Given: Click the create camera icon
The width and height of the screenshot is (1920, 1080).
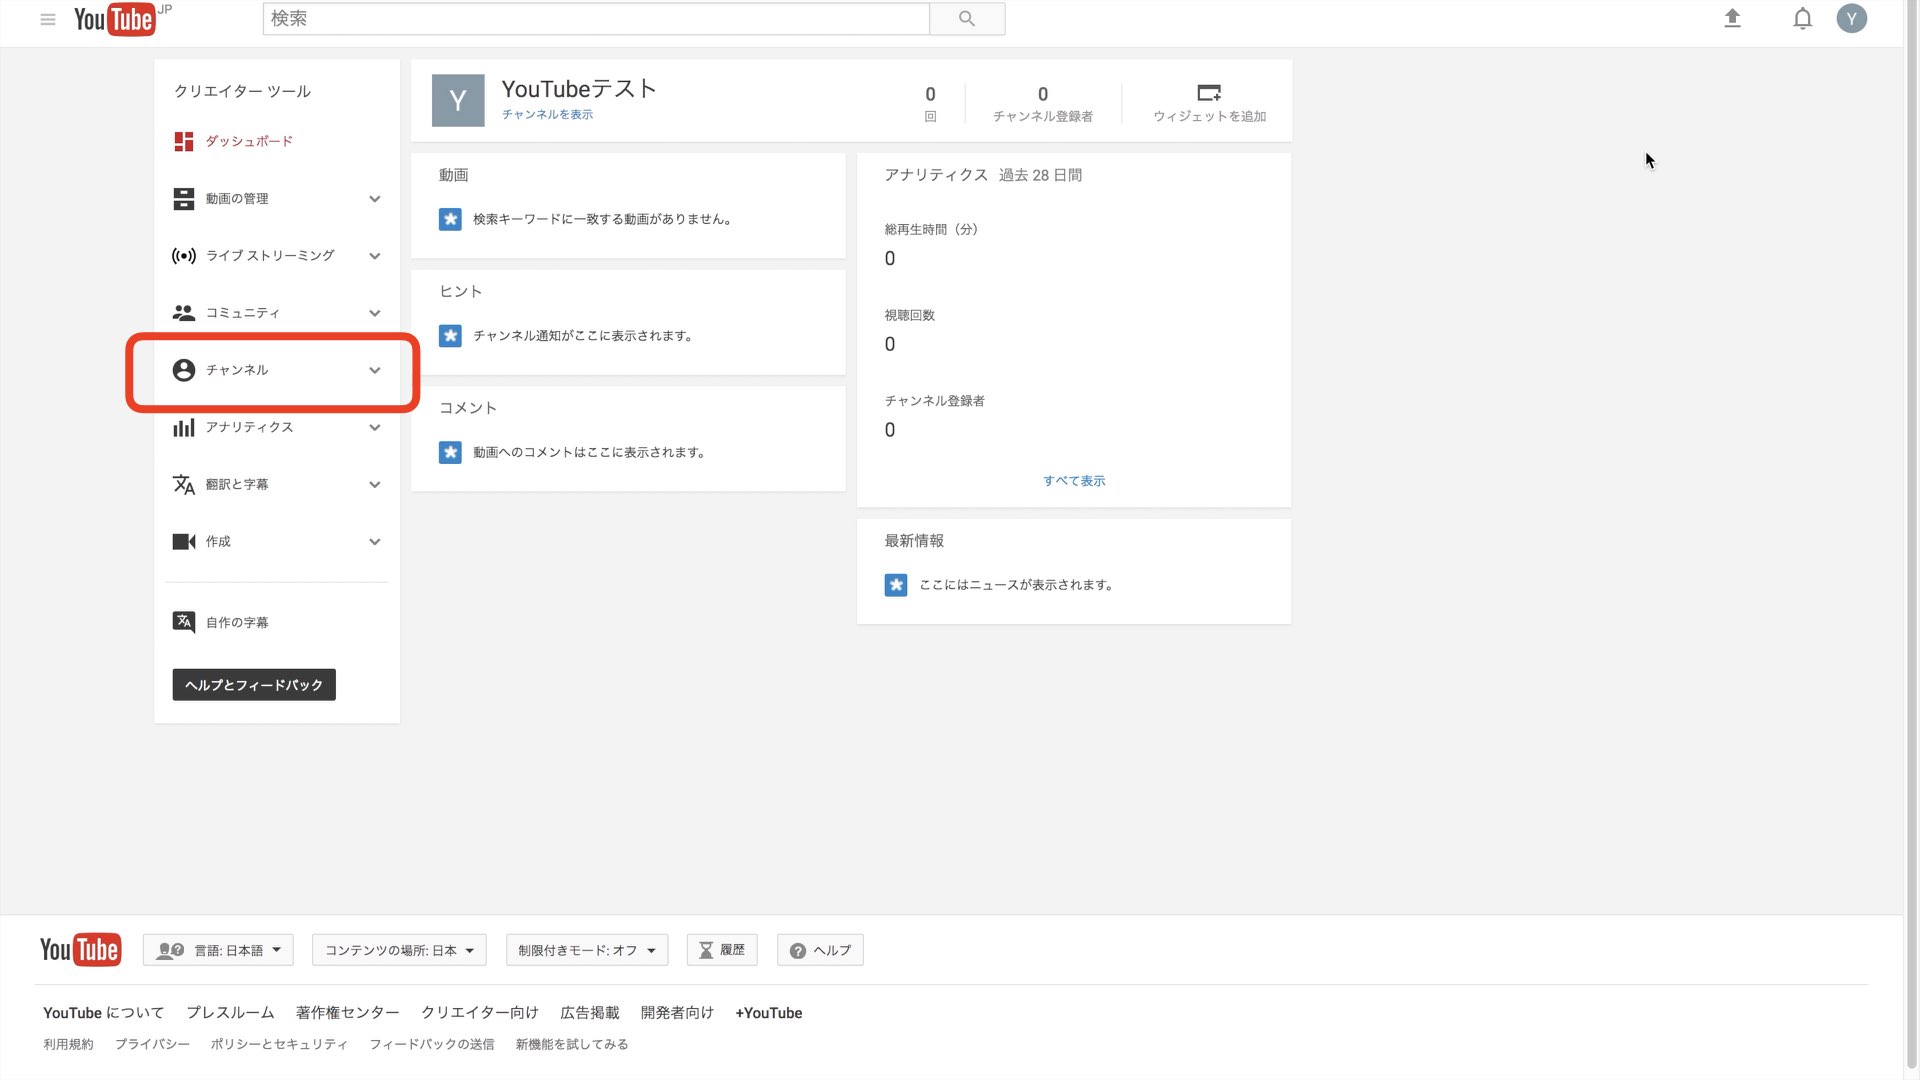Looking at the screenshot, I should tap(184, 541).
